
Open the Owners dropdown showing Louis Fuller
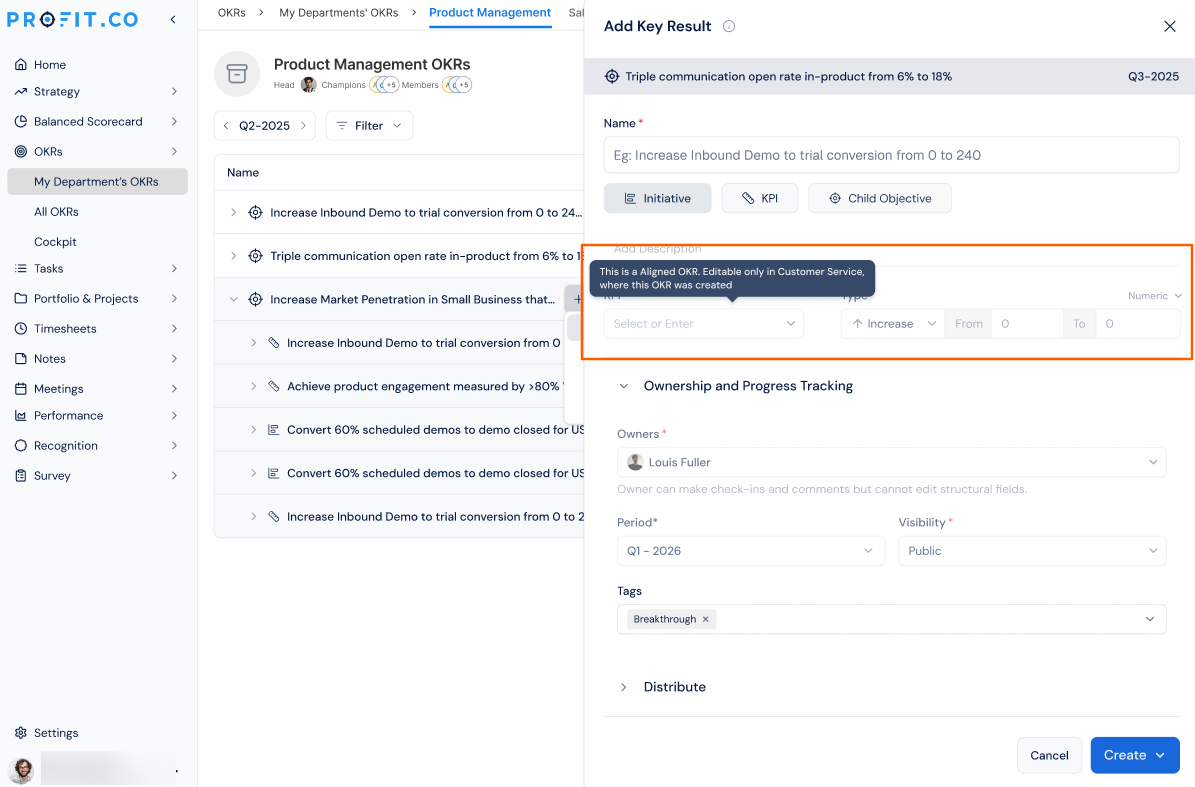click(x=892, y=462)
